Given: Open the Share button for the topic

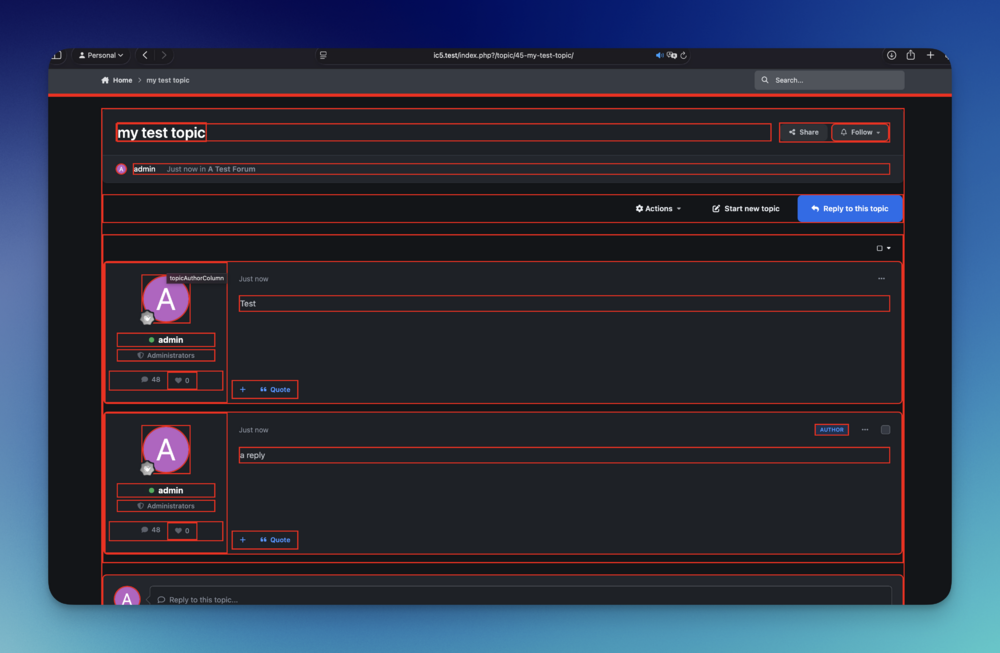Looking at the screenshot, I should 804,132.
